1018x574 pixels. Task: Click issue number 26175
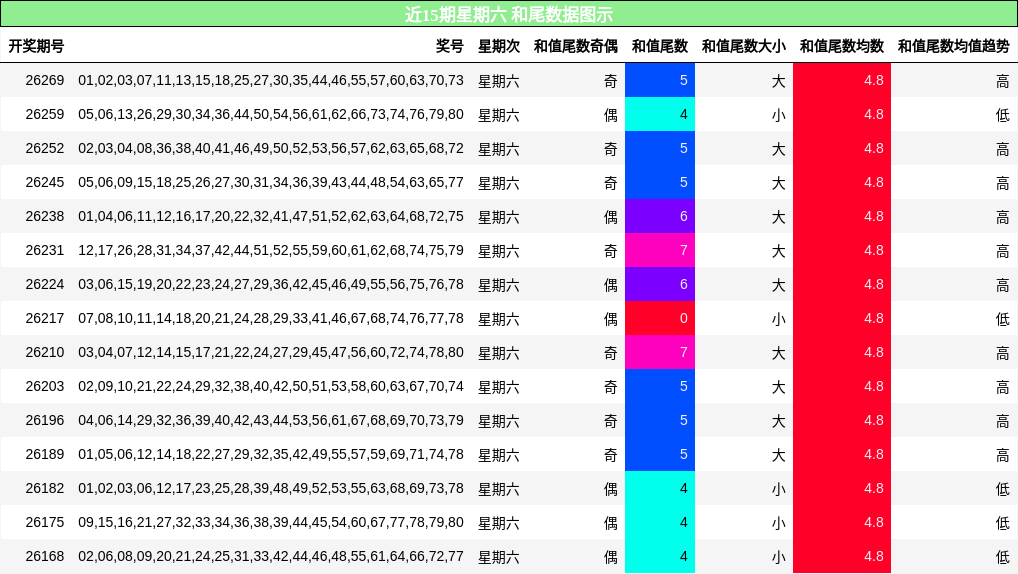click(45, 522)
